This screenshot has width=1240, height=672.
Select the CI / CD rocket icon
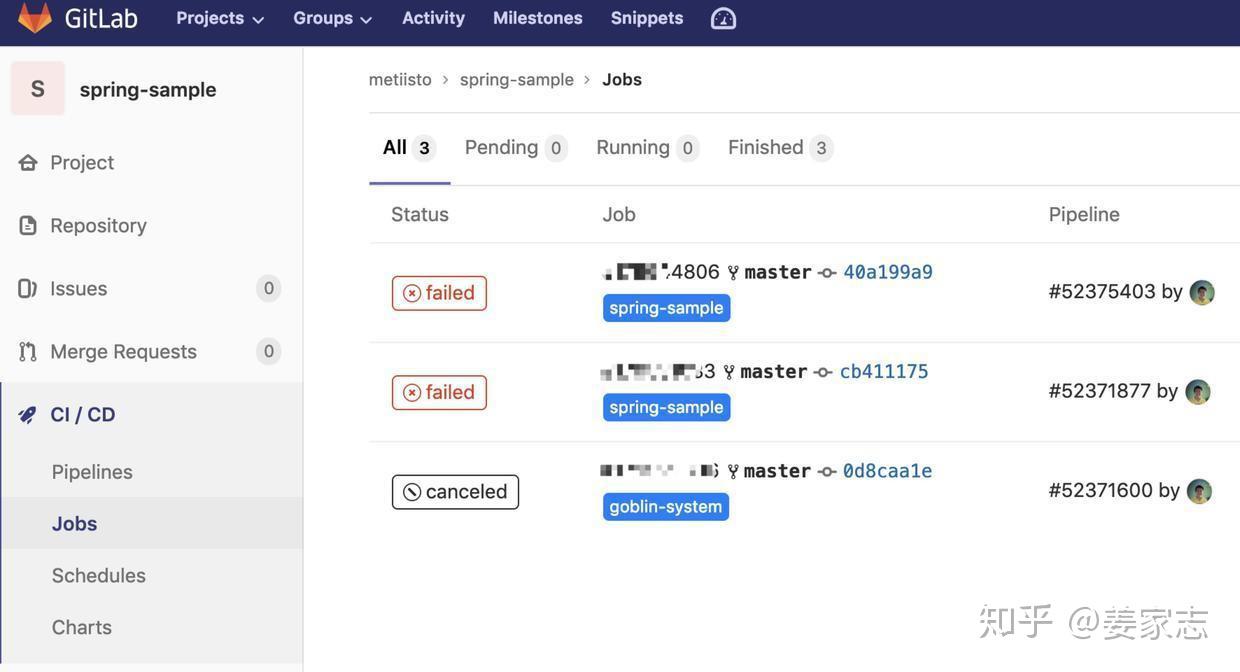(26, 412)
